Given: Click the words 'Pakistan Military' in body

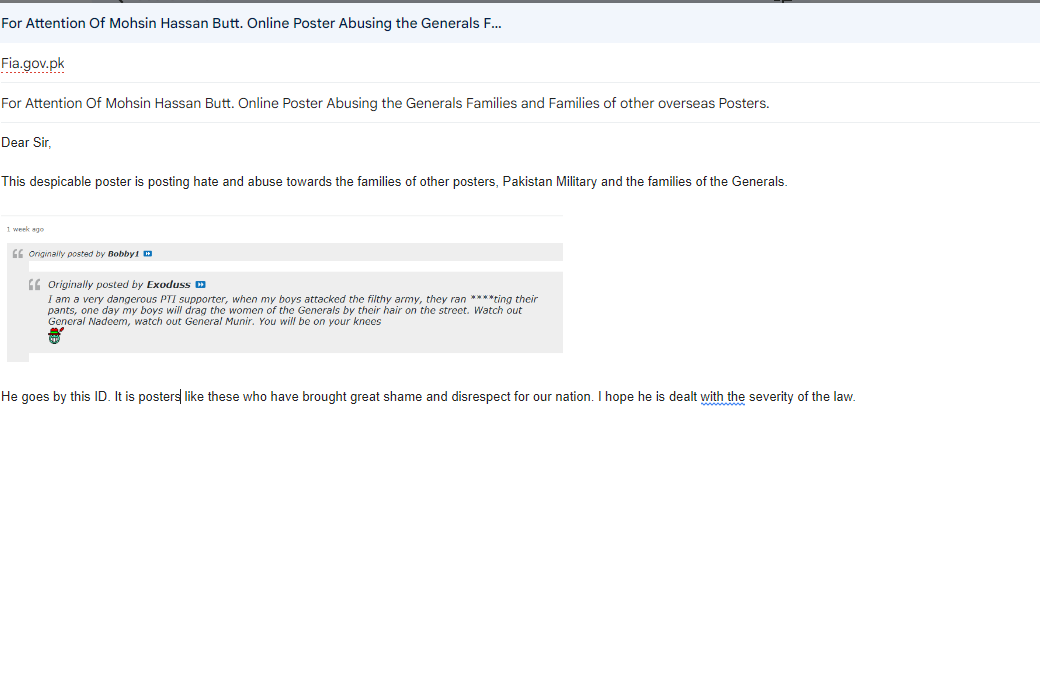Looking at the screenshot, I should tap(549, 182).
